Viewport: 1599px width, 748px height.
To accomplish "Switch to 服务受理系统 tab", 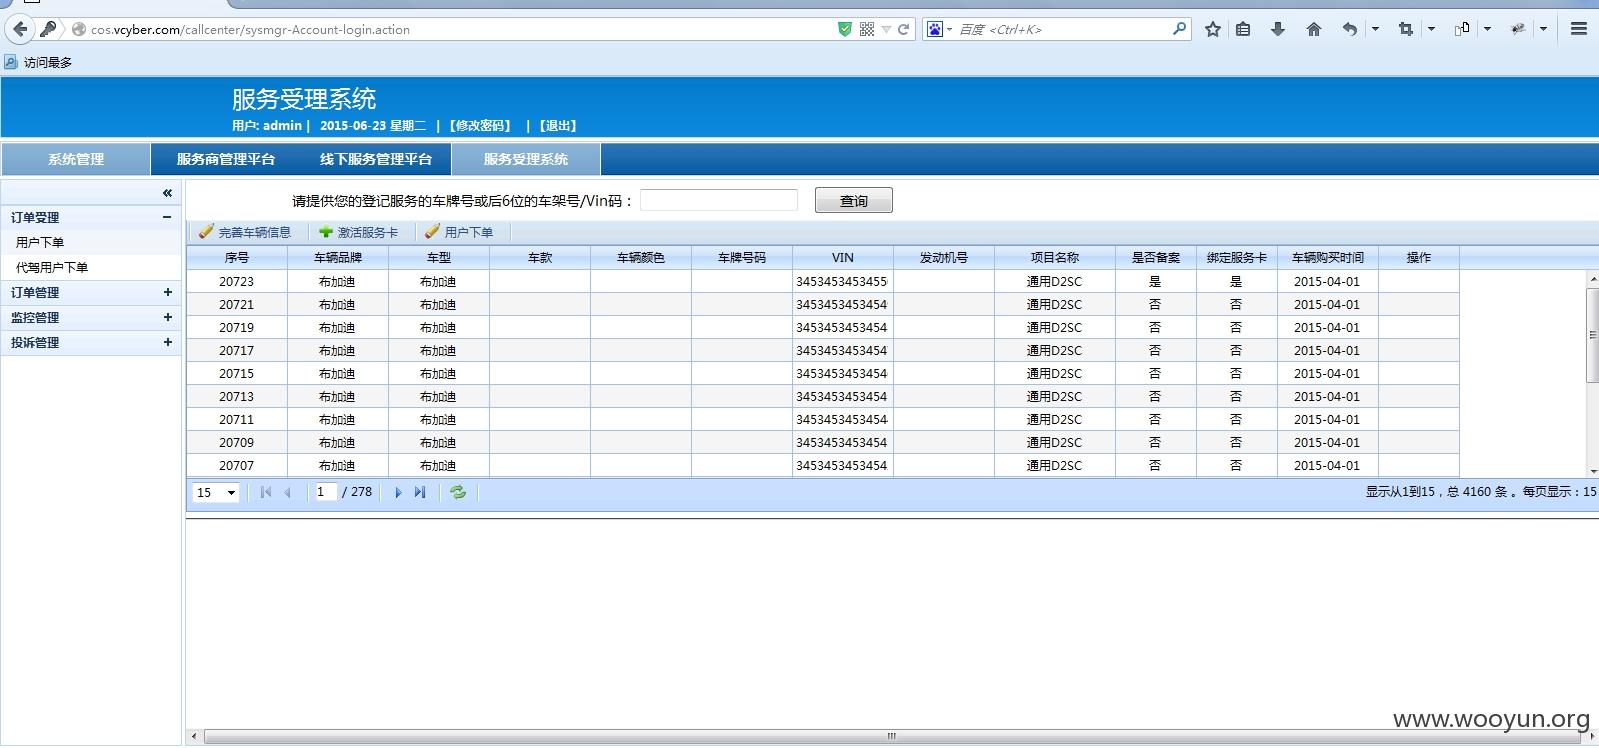I will click(526, 159).
